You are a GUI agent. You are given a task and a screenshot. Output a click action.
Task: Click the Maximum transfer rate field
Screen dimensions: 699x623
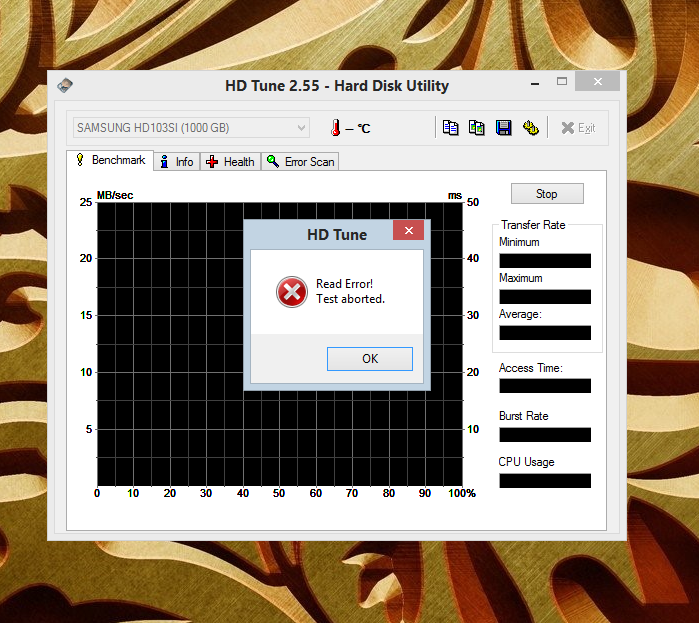(x=545, y=297)
